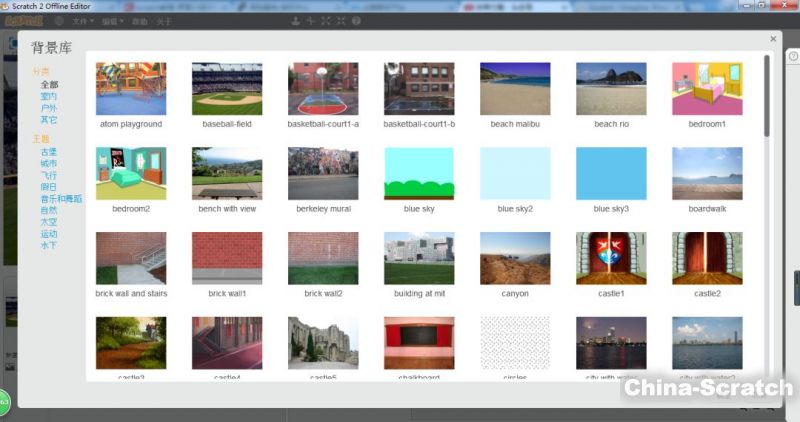Open the 文件 dropdown menu

82,21
